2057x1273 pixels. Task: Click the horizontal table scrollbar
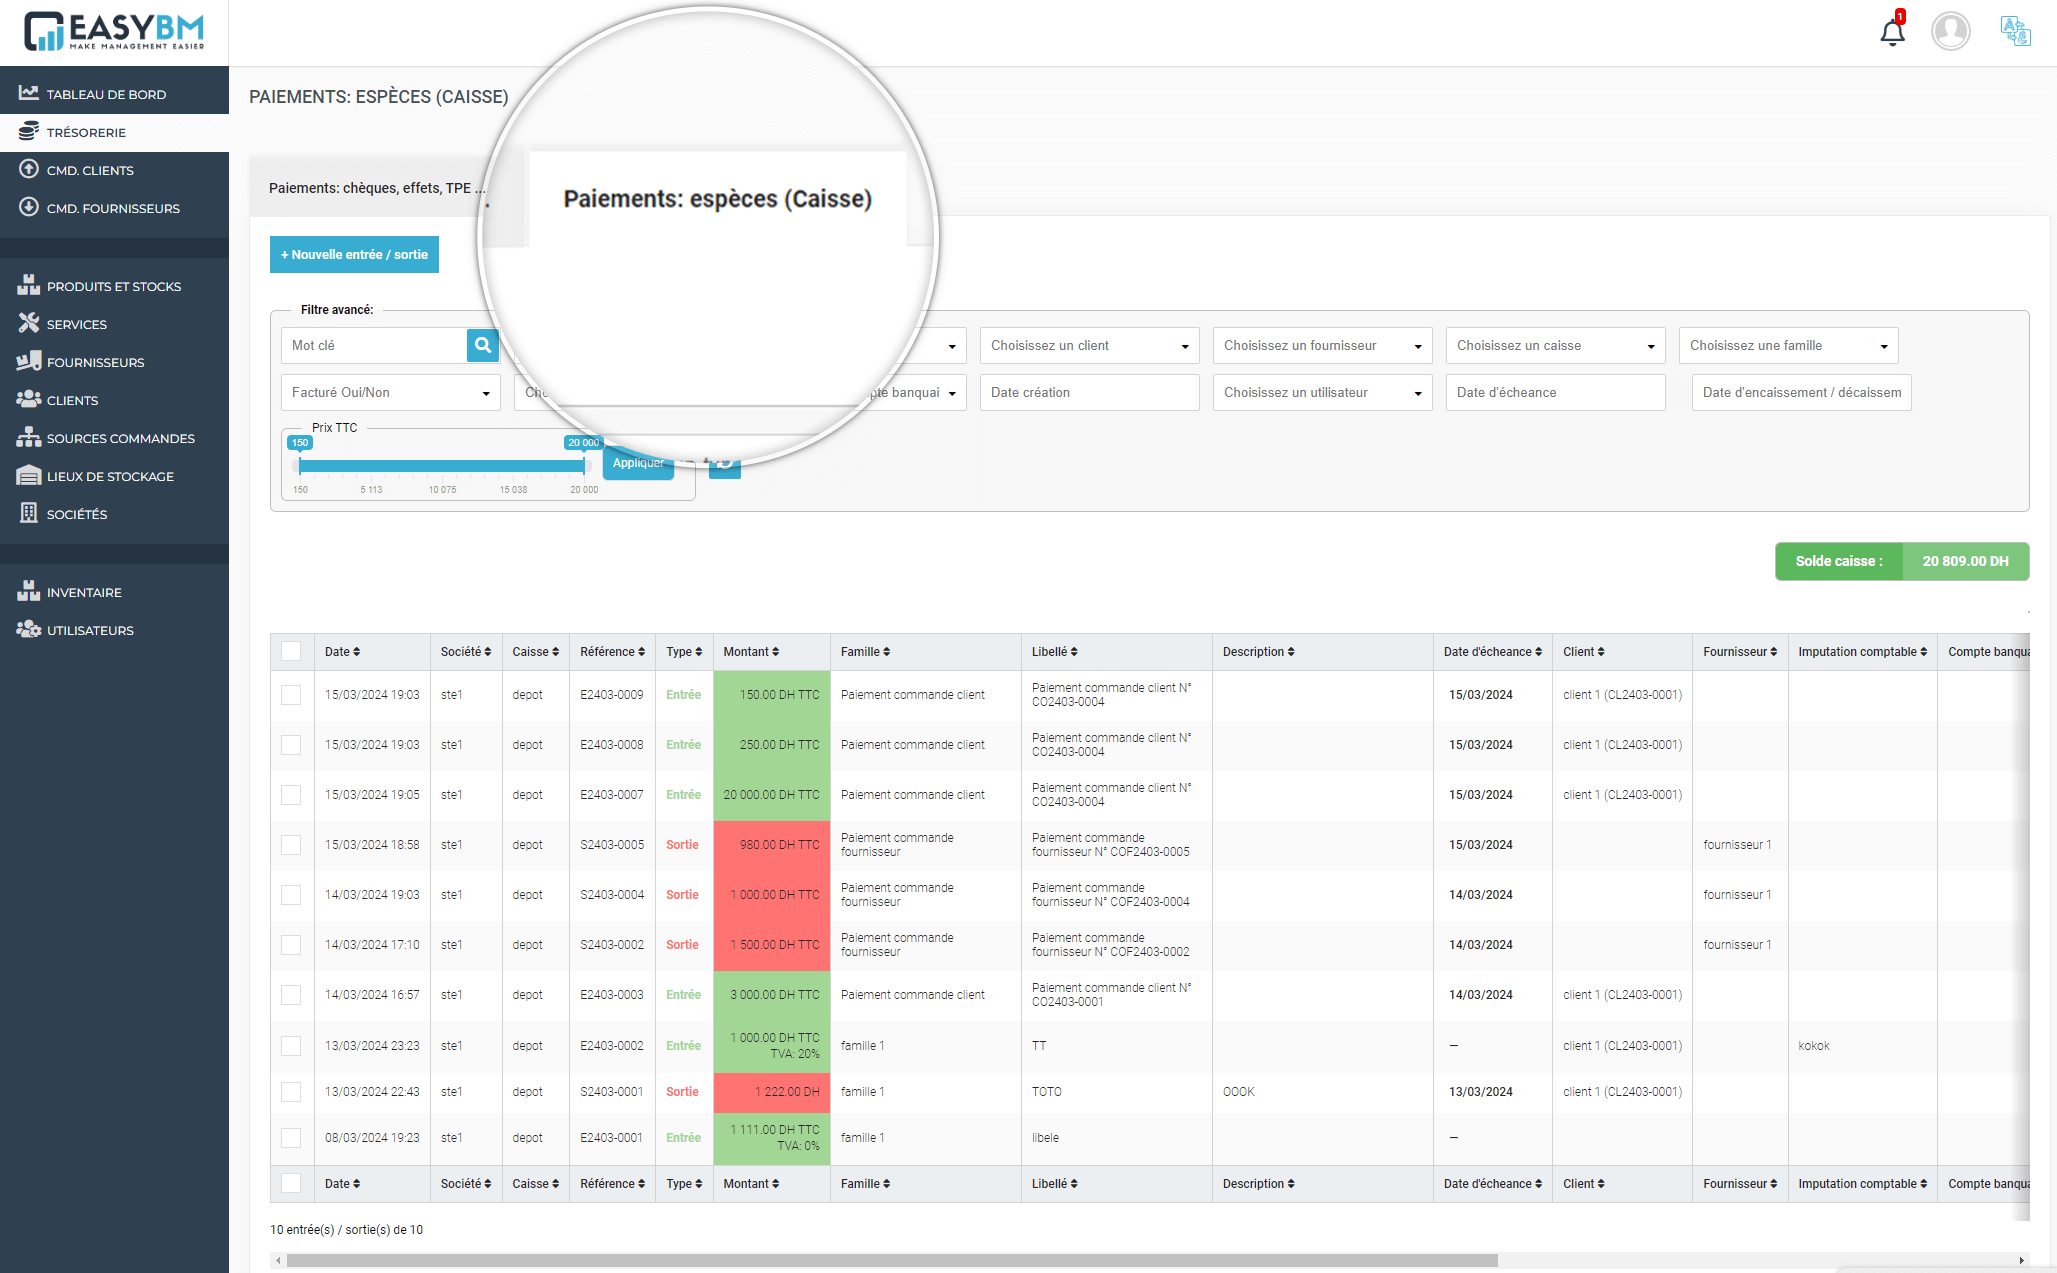pyautogui.click(x=892, y=1260)
